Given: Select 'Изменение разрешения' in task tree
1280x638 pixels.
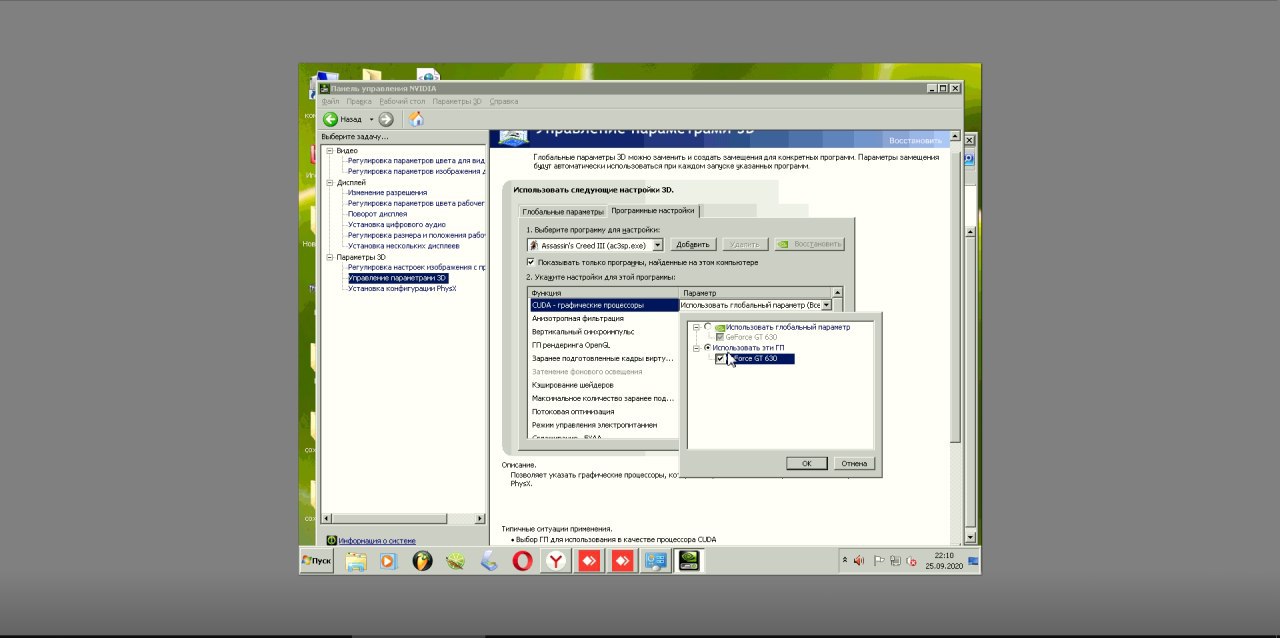Looking at the screenshot, I should pyautogui.click(x=387, y=192).
